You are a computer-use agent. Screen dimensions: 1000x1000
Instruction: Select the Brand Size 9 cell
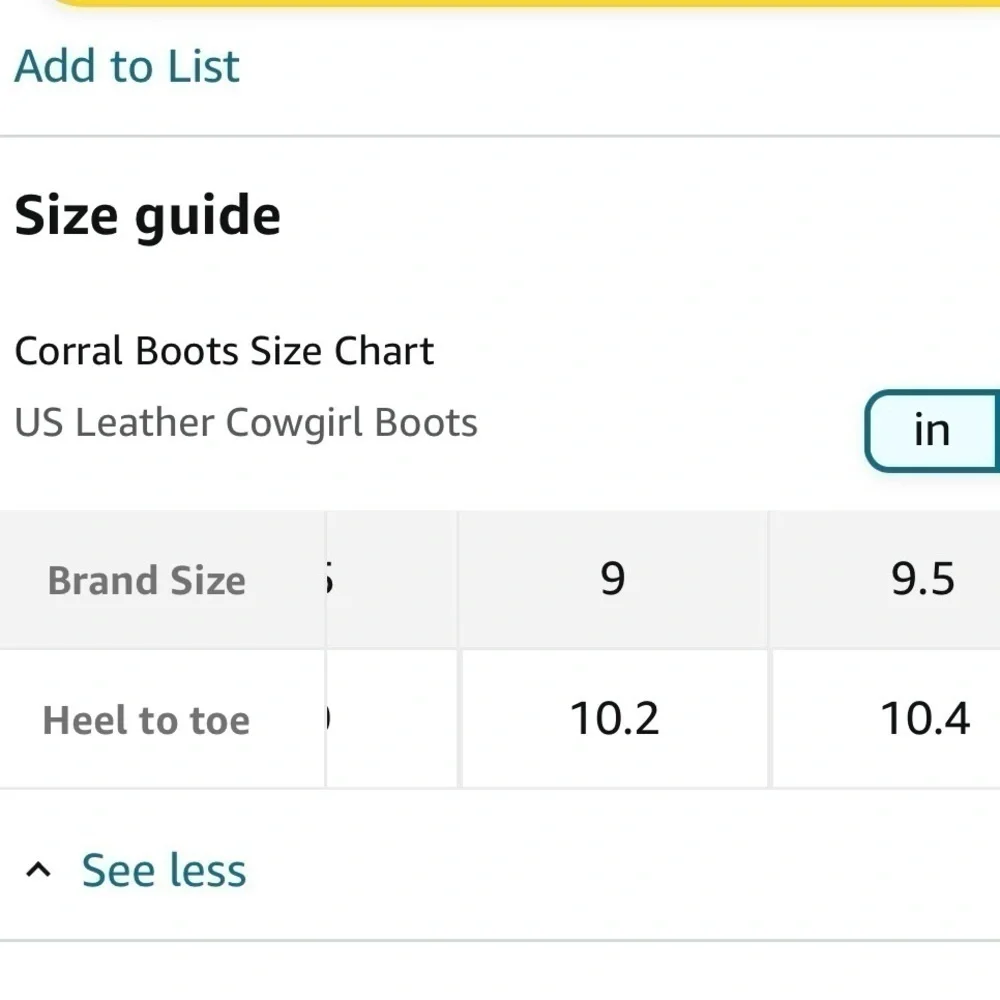tap(613, 580)
